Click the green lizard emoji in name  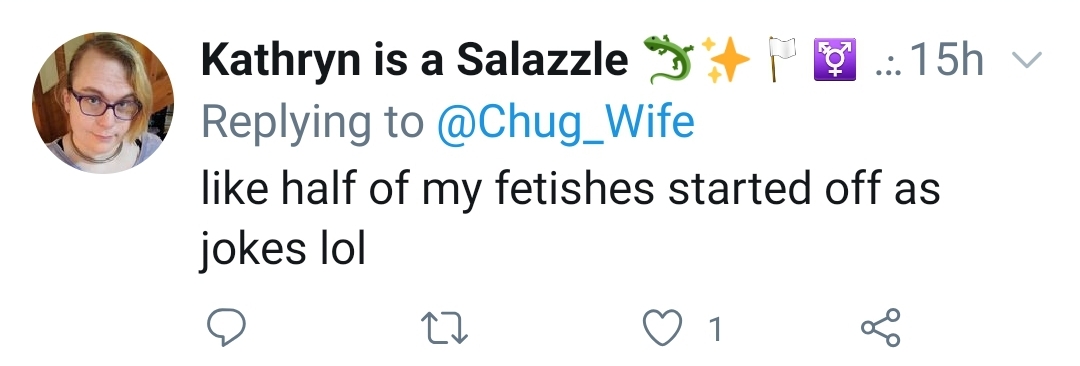click(668, 60)
